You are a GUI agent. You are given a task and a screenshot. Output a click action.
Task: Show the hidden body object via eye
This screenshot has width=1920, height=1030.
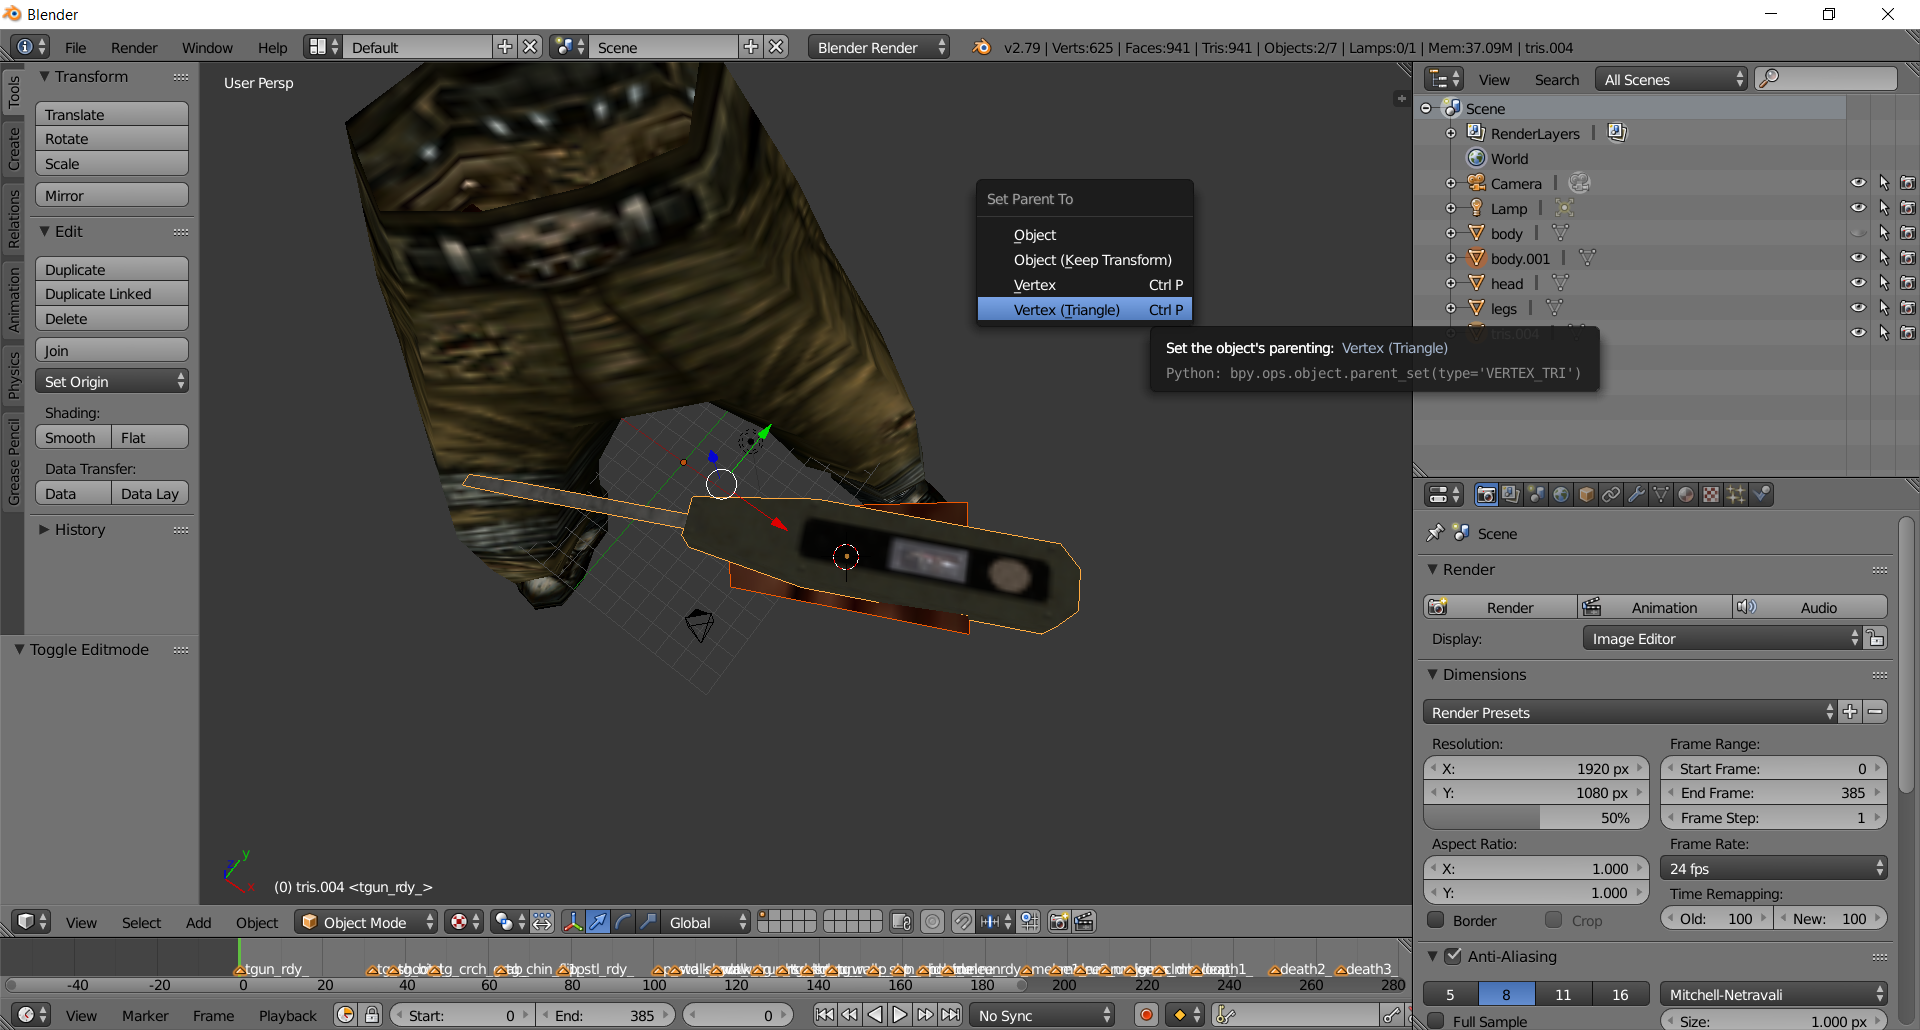pyautogui.click(x=1858, y=233)
